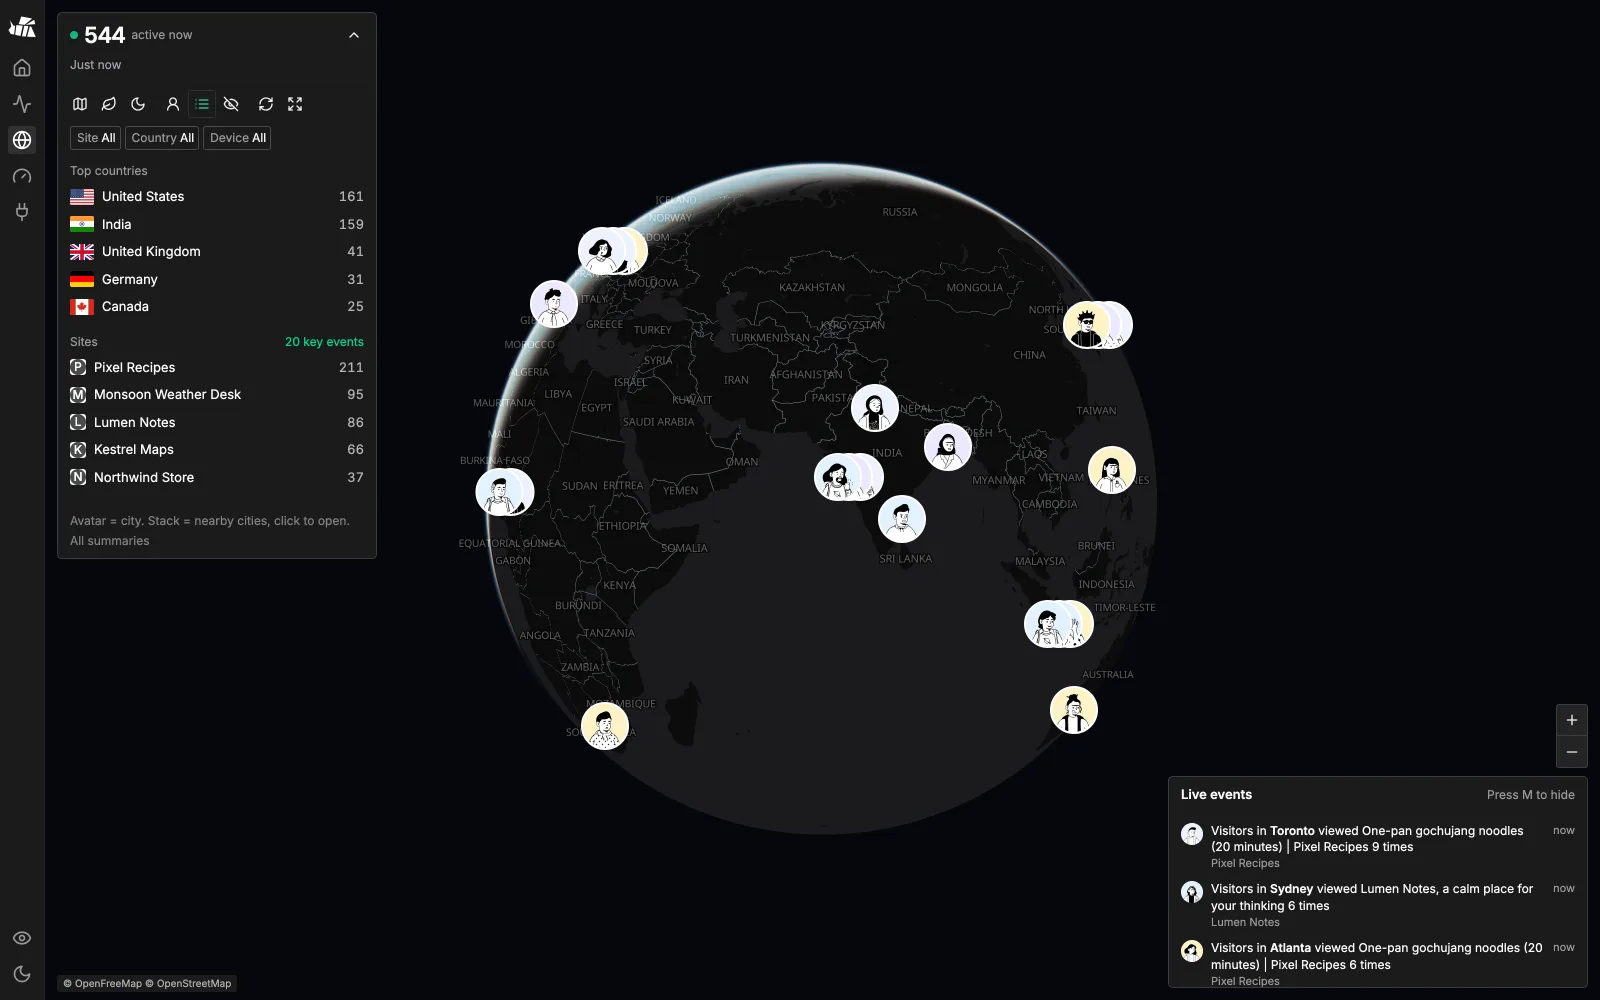Toggle the avatar person icon in toolbar
This screenshot has height=1000, width=1600.
[172, 104]
